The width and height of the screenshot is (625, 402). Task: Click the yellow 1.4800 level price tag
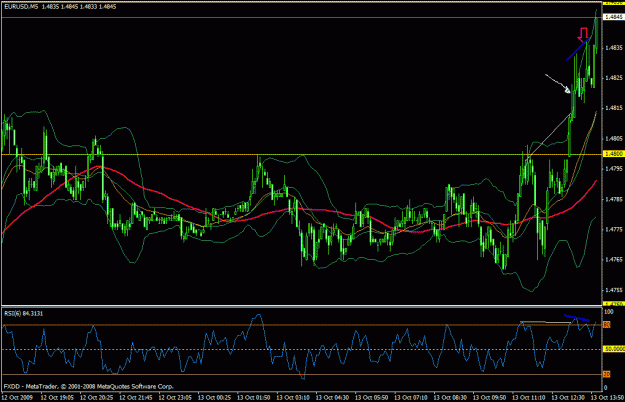[x=613, y=154]
